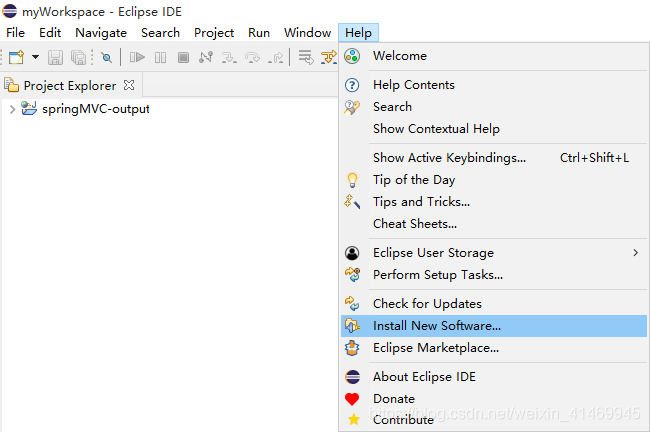Click the Disconnect debug icon
Image resolution: width=650 pixels, height=432 pixels.
pos(206,57)
